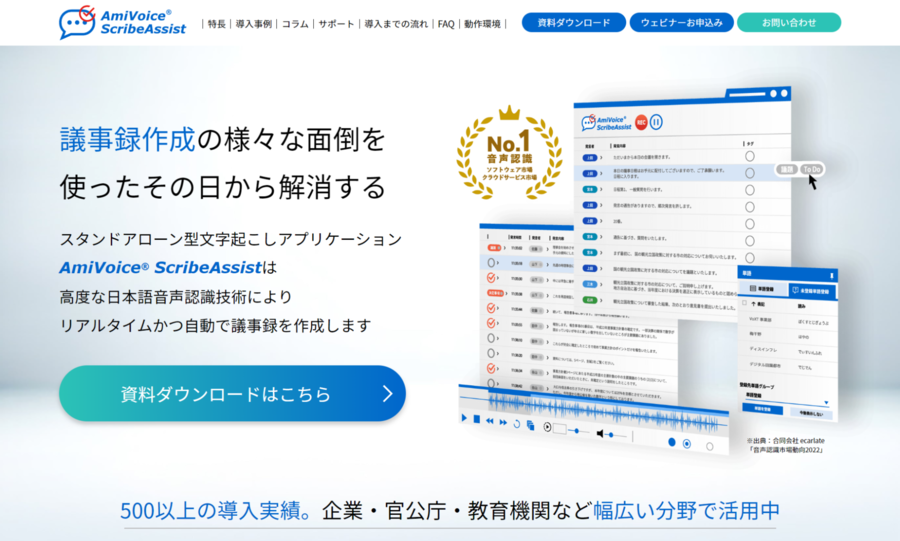Image resolution: width=900 pixels, height=541 pixels.
Task: Select サポート in the top menu
Action: pyautogui.click(x=336, y=23)
